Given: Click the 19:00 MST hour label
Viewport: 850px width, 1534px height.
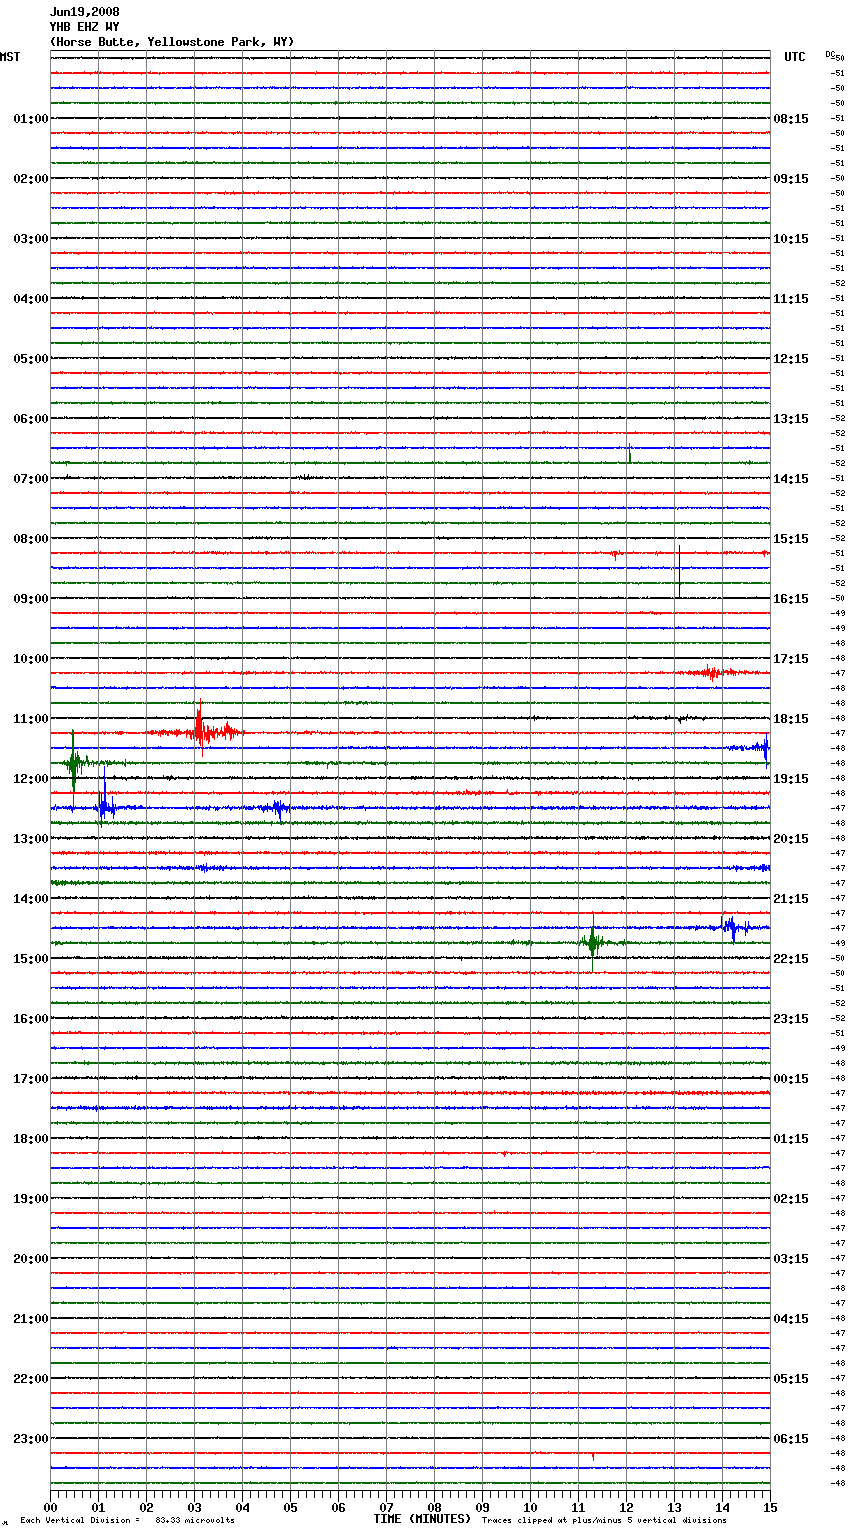Looking at the screenshot, I should (x=31, y=1199).
